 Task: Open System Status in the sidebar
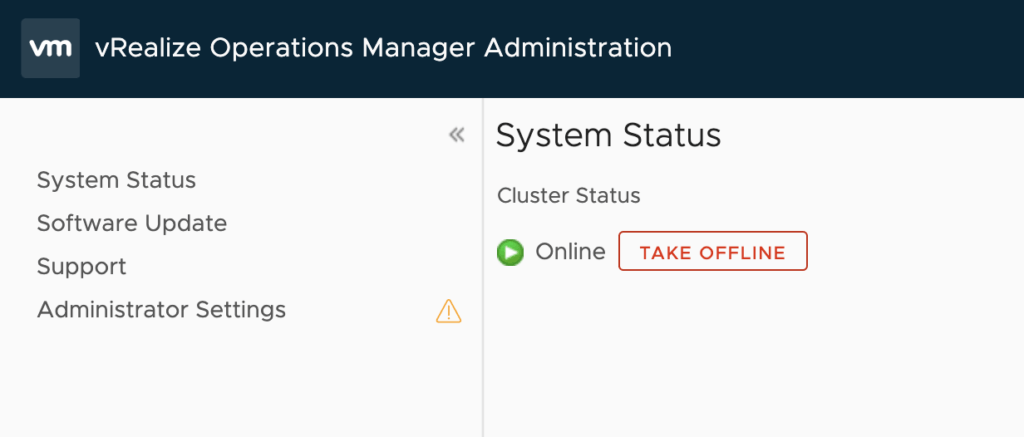tap(116, 181)
